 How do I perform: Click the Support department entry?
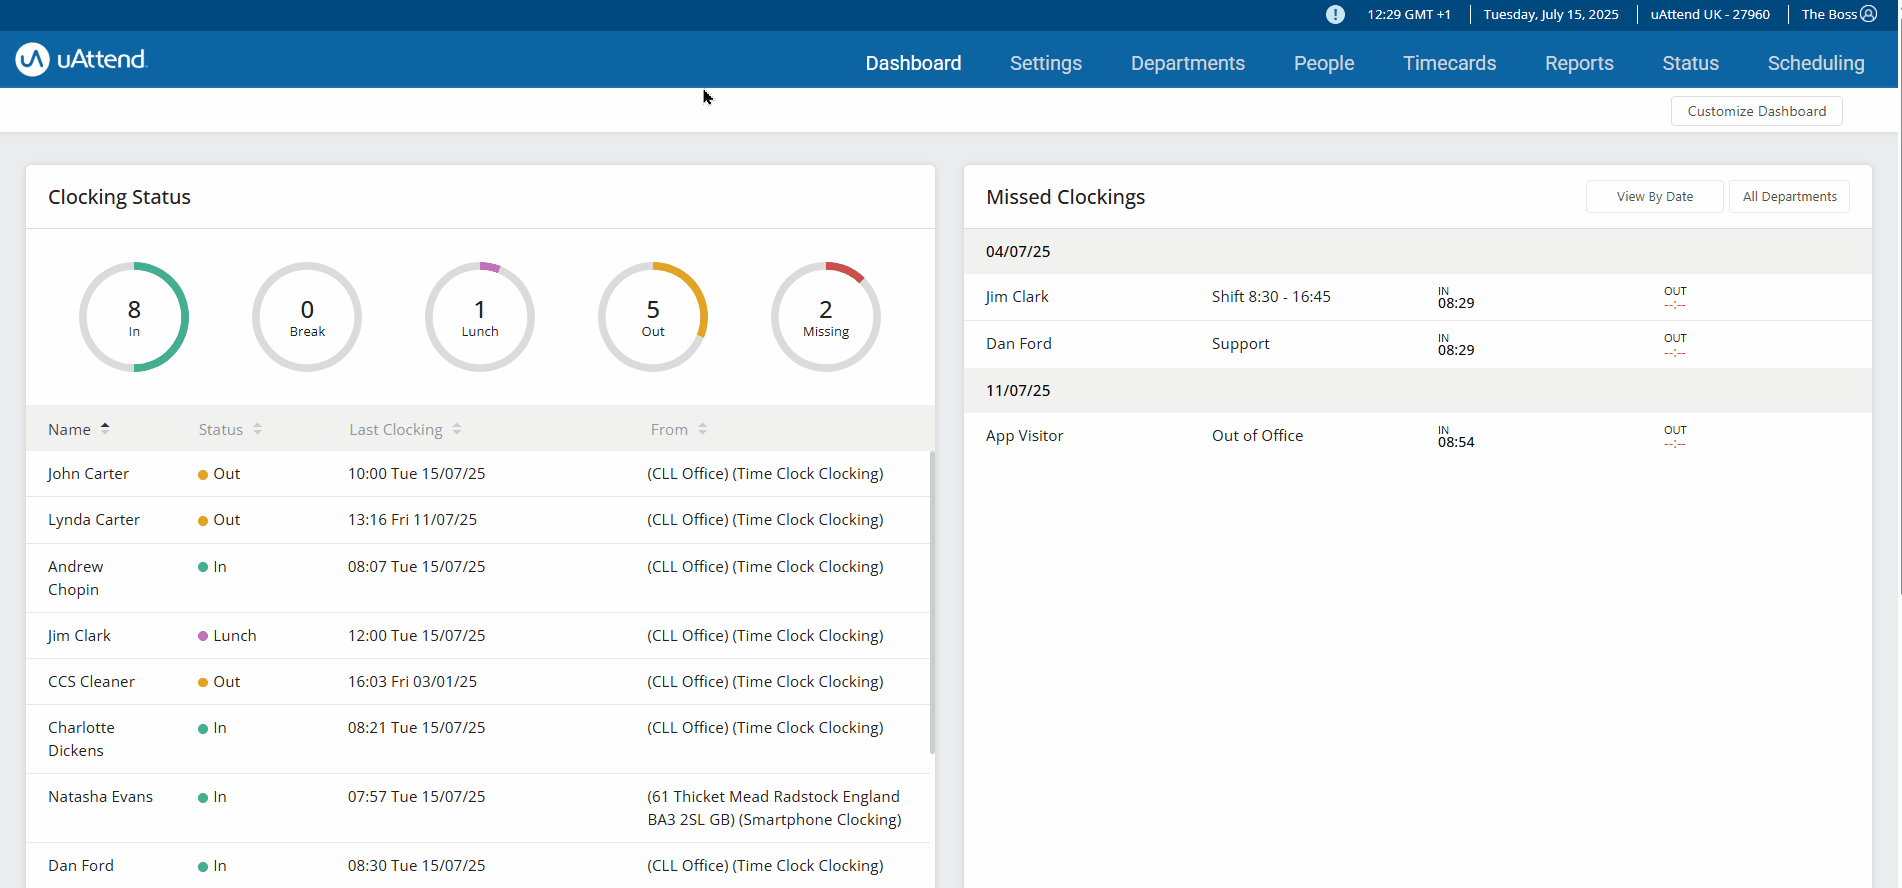1240,343
